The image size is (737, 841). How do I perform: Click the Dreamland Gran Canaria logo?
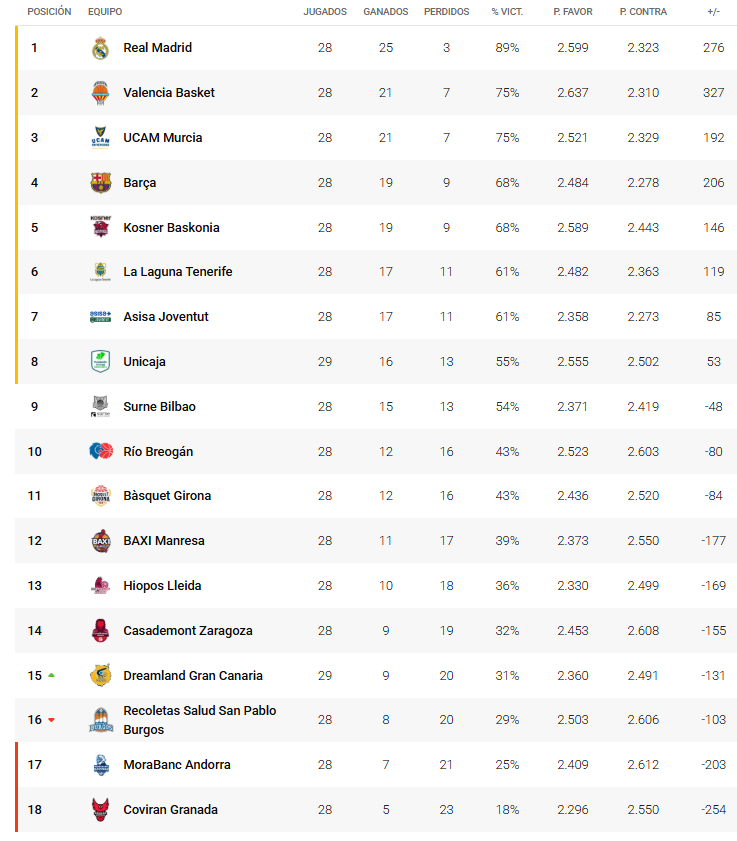[100, 675]
